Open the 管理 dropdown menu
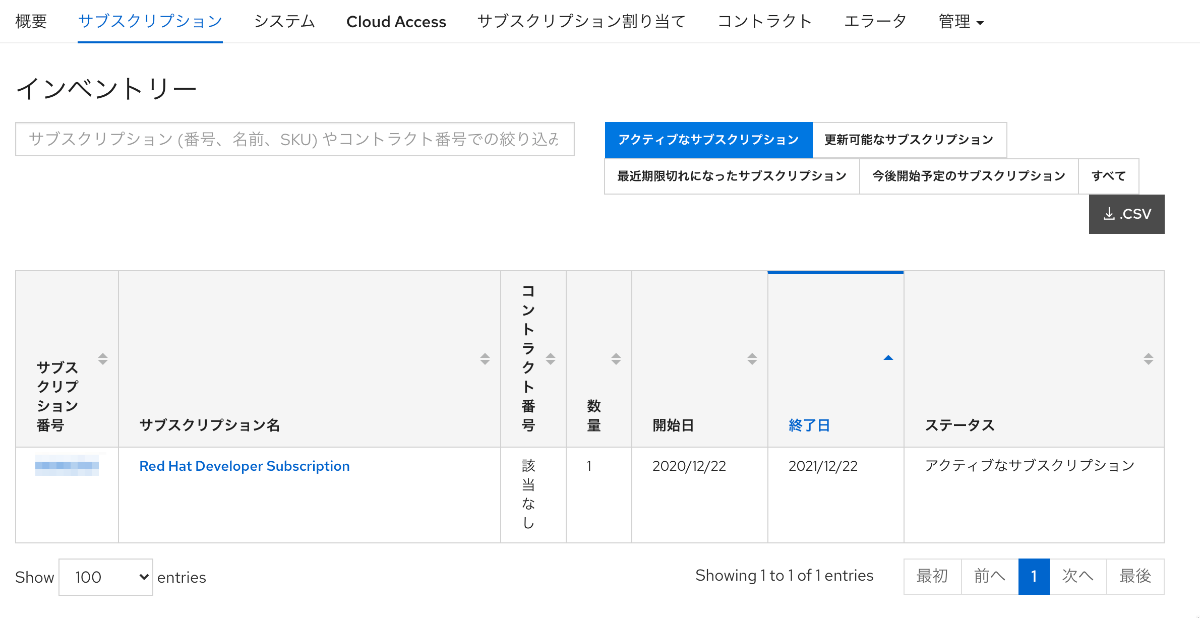The image size is (1200, 618). (x=961, y=21)
